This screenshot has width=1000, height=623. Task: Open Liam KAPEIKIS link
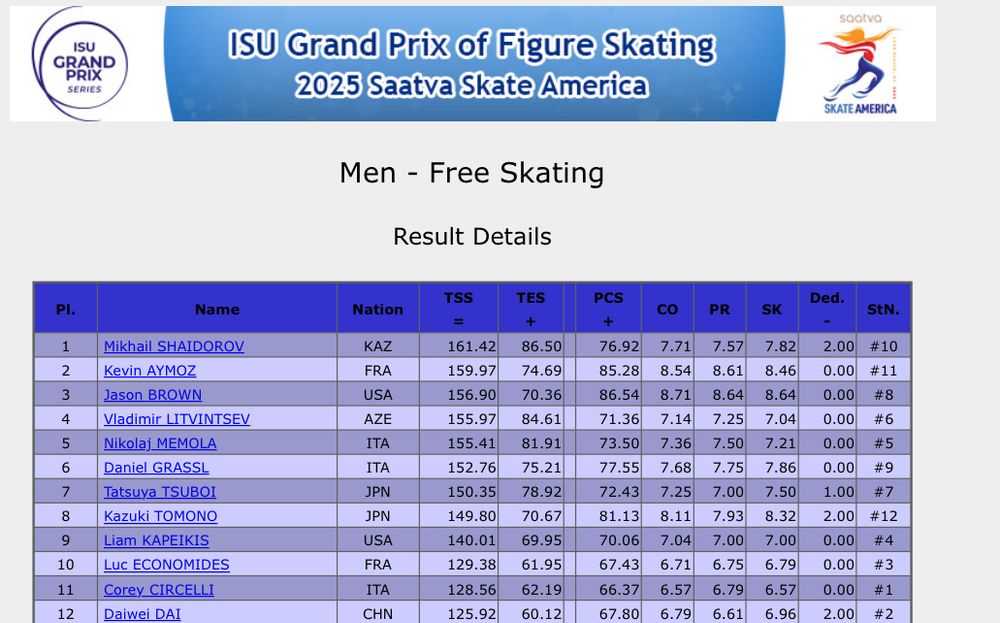pos(156,540)
